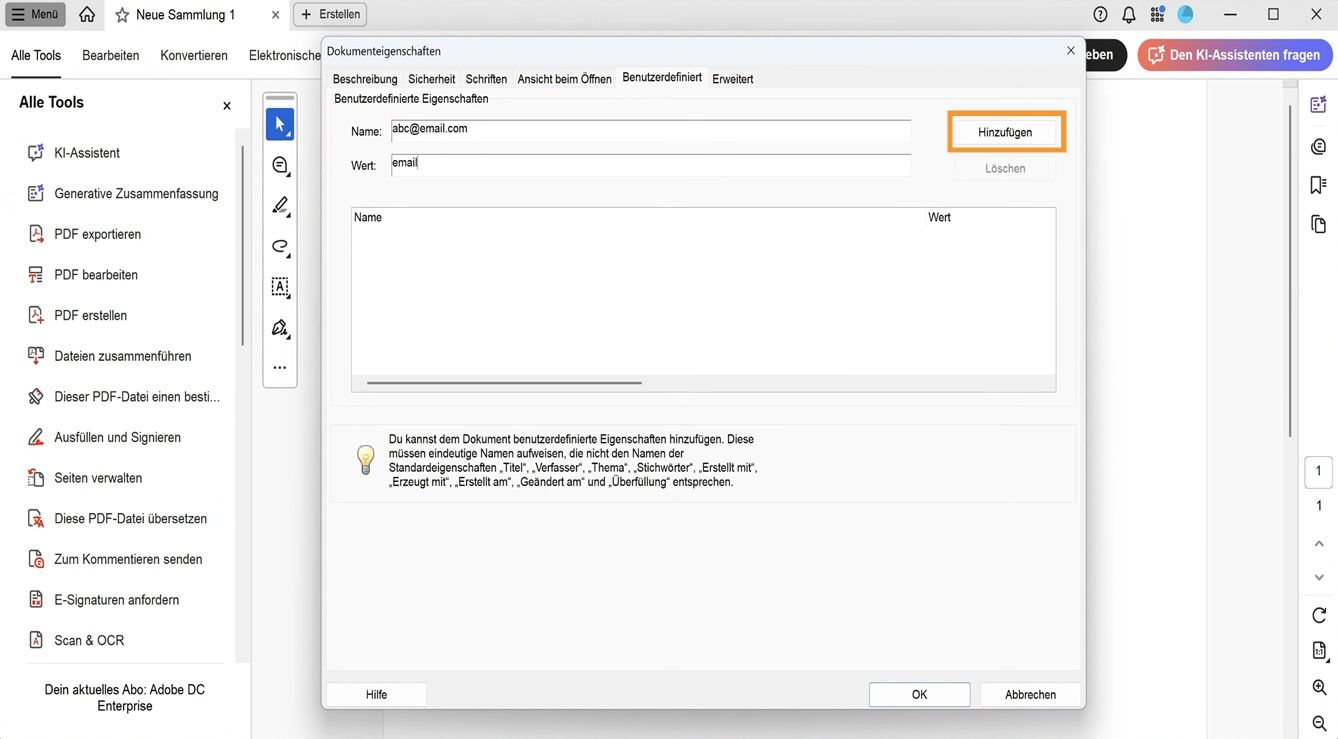Select the freehand draw loop tool
This screenshot has width=1338, height=739.
click(280, 246)
